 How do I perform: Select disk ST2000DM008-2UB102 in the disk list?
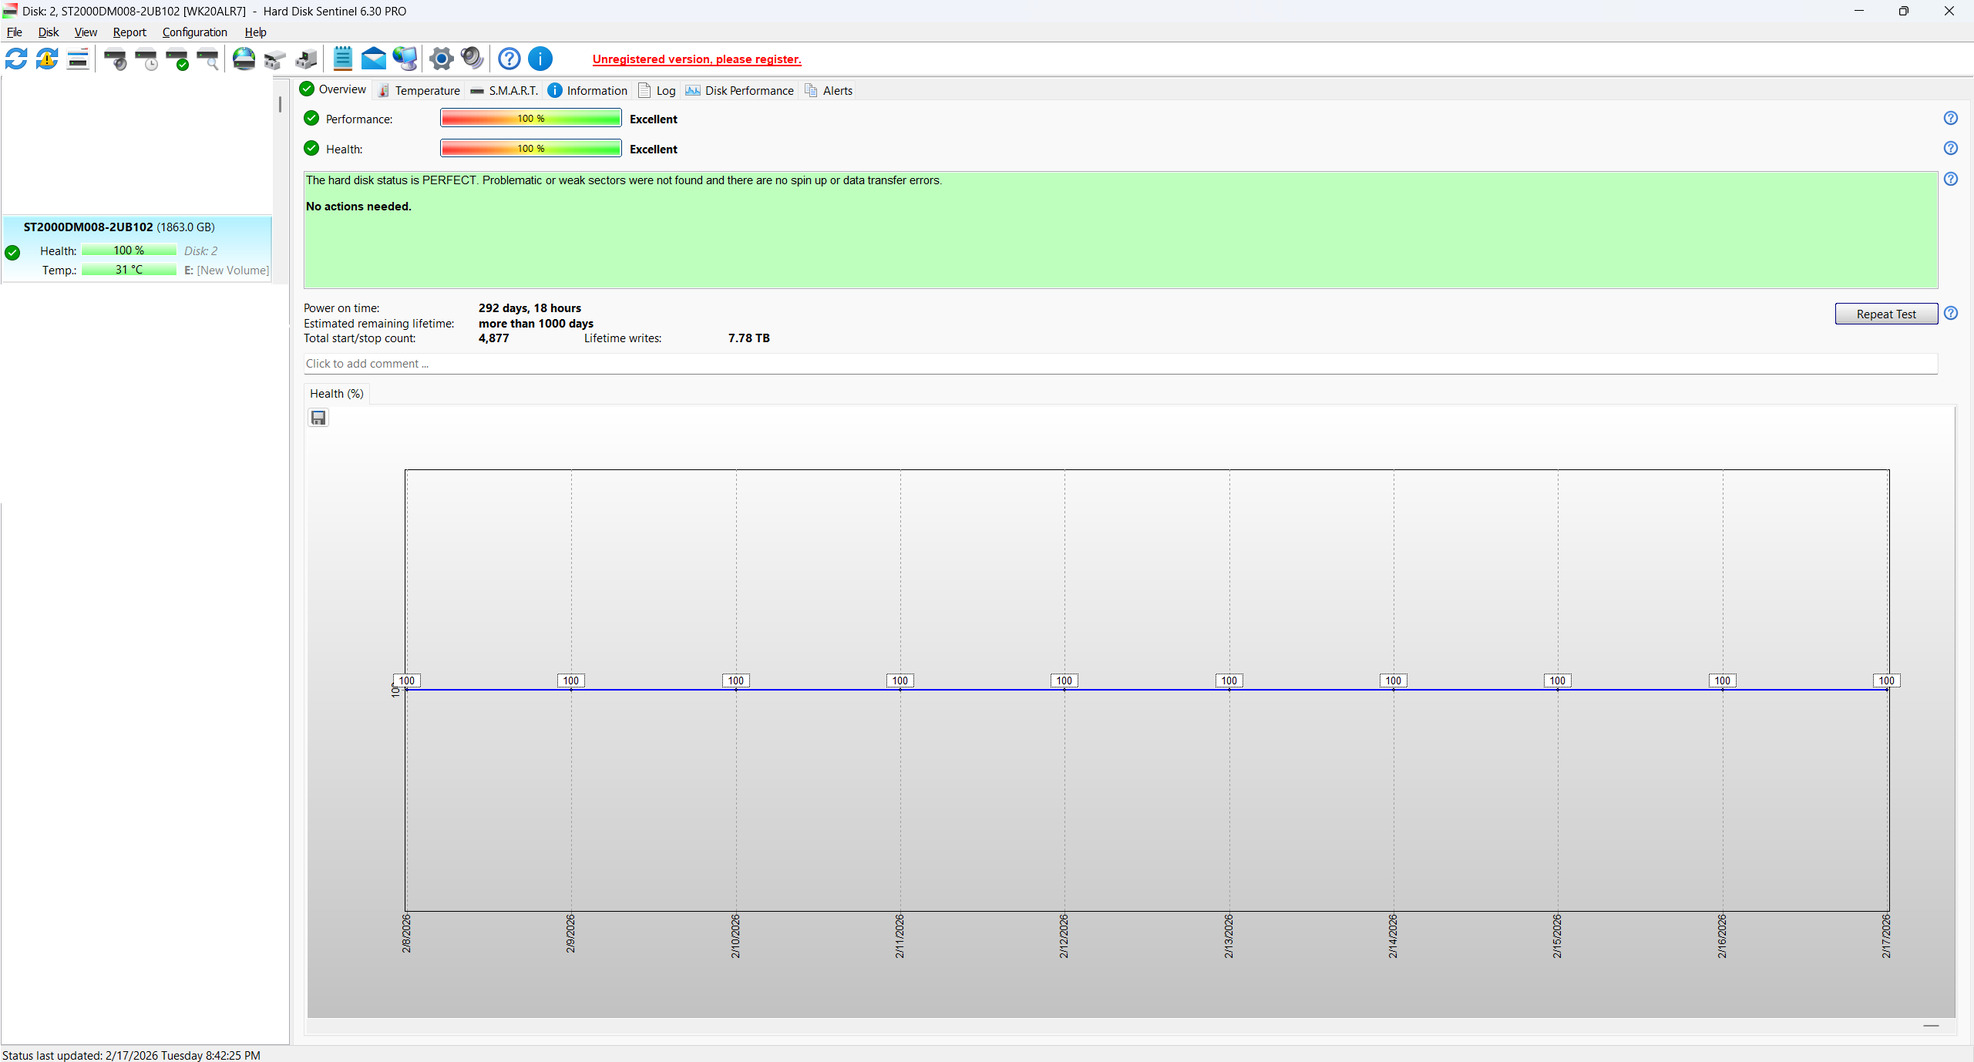[x=137, y=248]
